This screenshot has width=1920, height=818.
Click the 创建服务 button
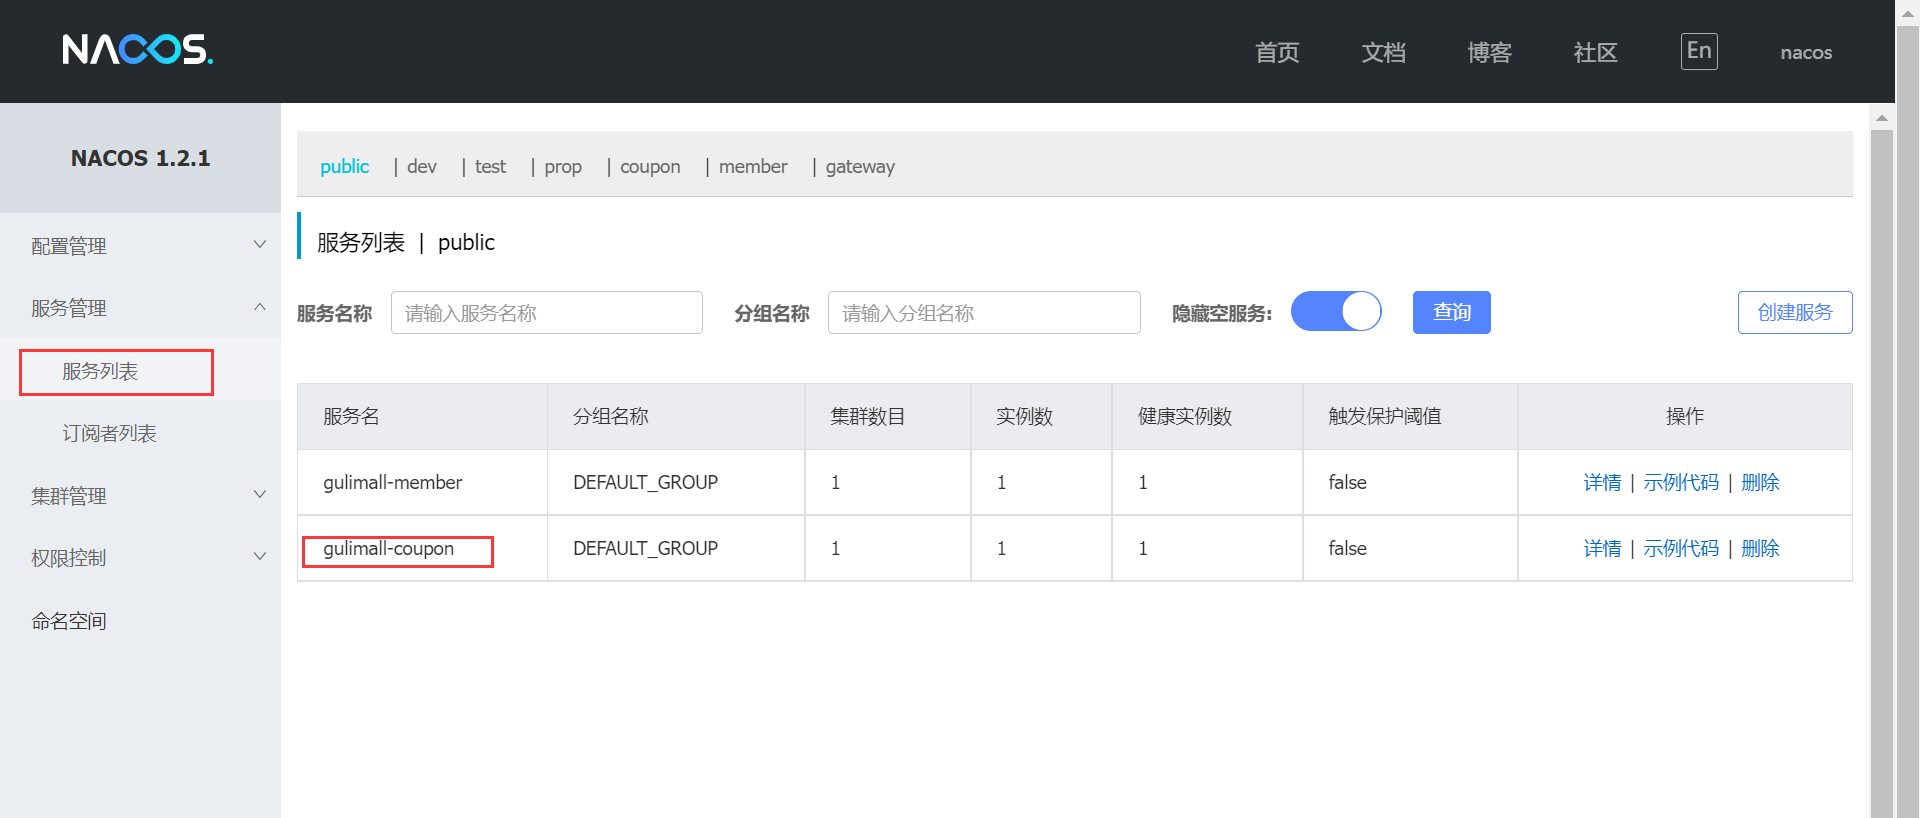1795,313
